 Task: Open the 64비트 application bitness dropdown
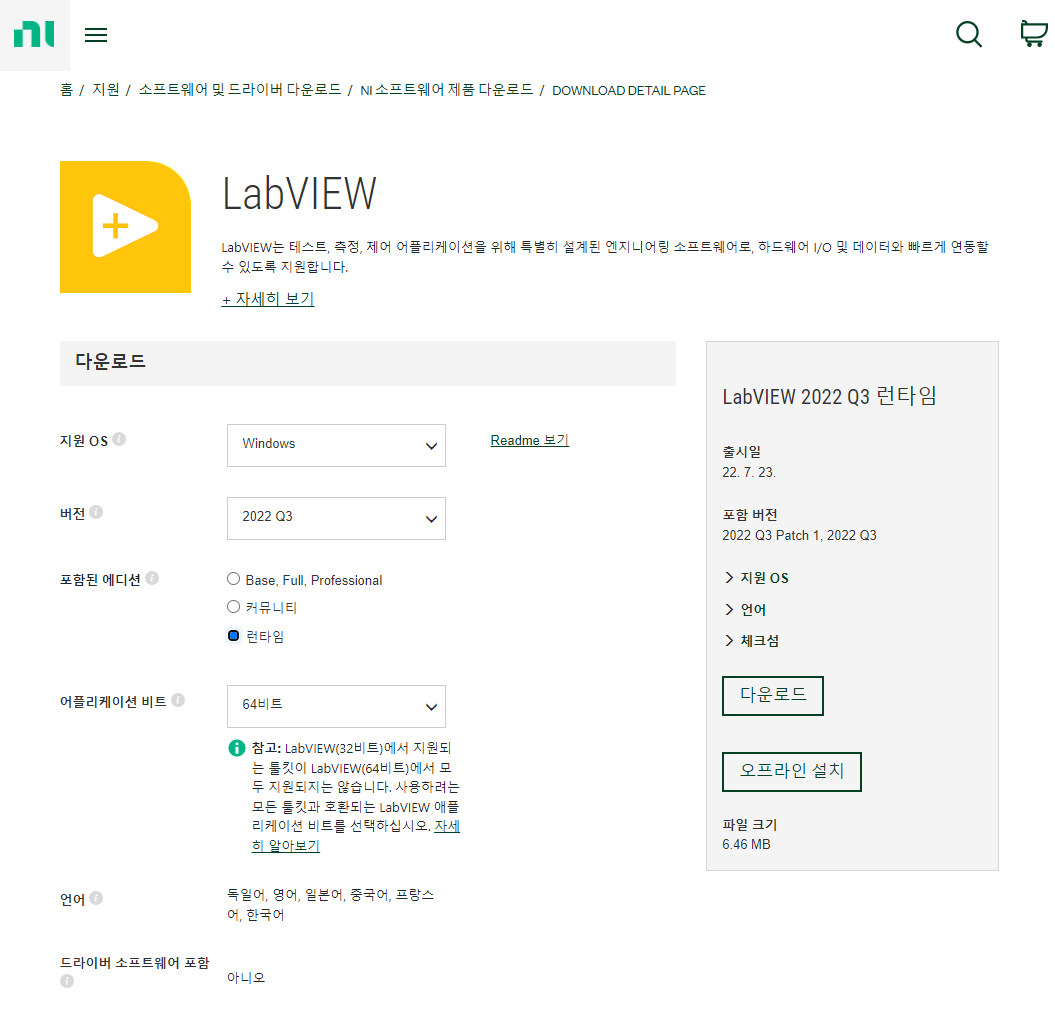click(x=336, y=706)
